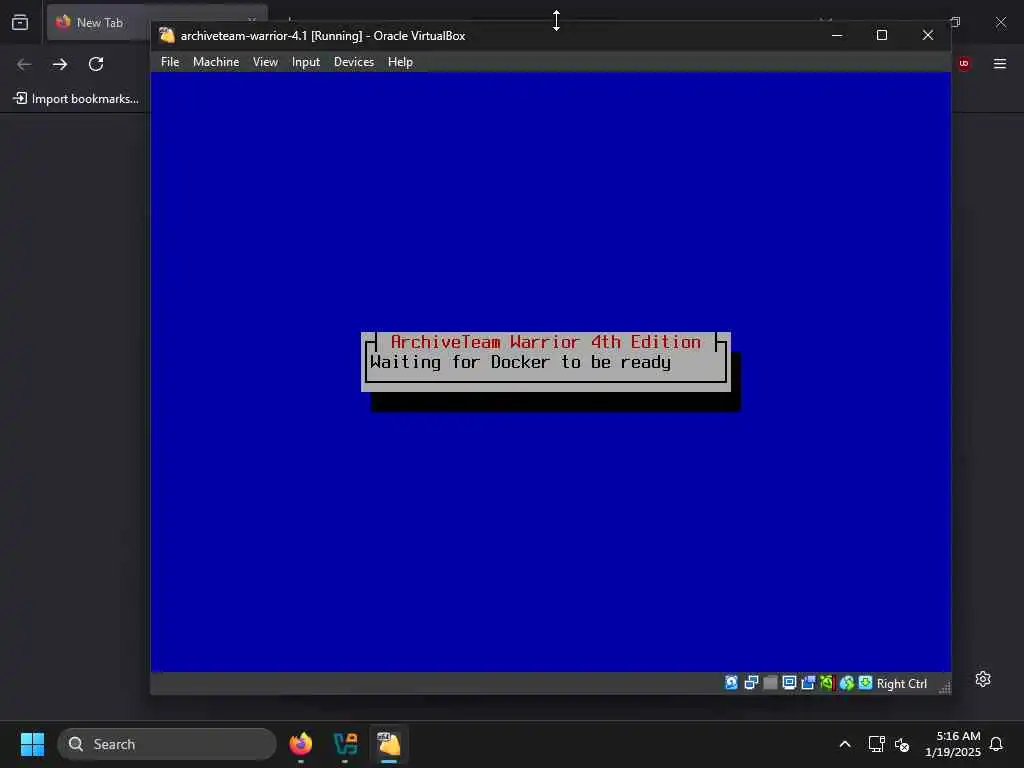
Task: Click the browser back arrow
Action: click(x=24, y=64)
